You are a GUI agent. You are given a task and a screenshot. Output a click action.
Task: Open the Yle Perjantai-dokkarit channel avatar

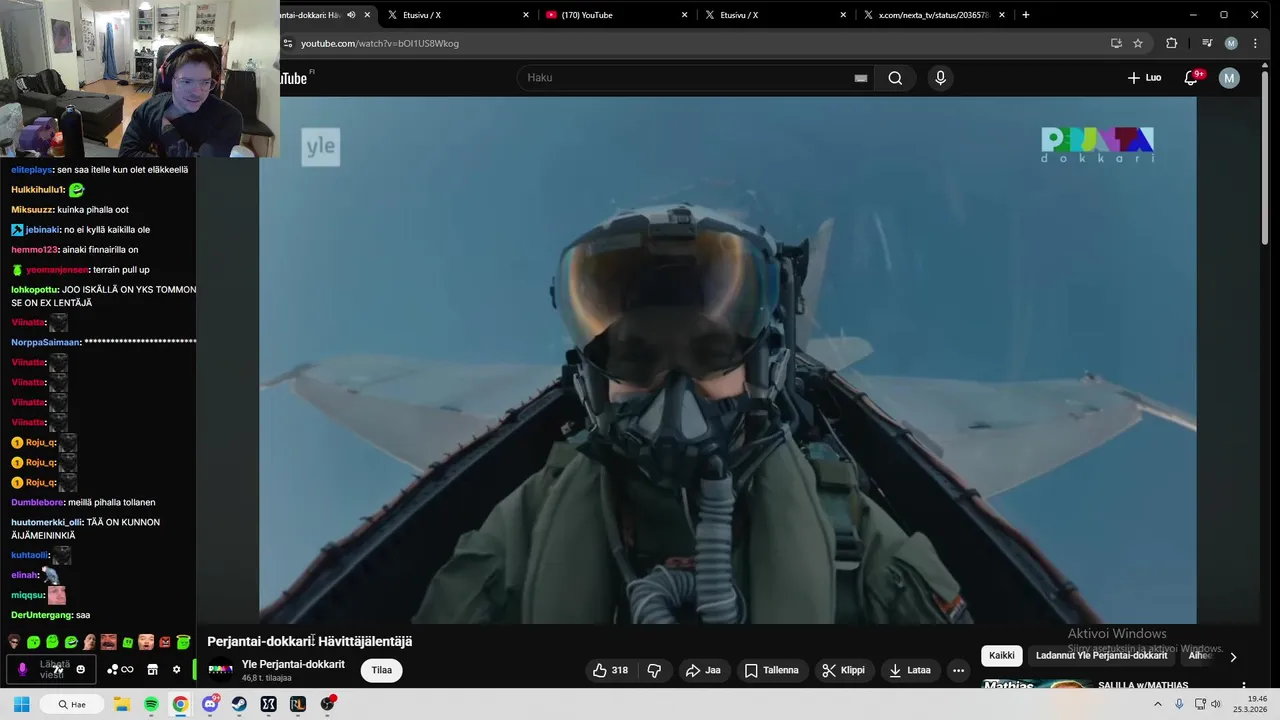tap(220, 670)
